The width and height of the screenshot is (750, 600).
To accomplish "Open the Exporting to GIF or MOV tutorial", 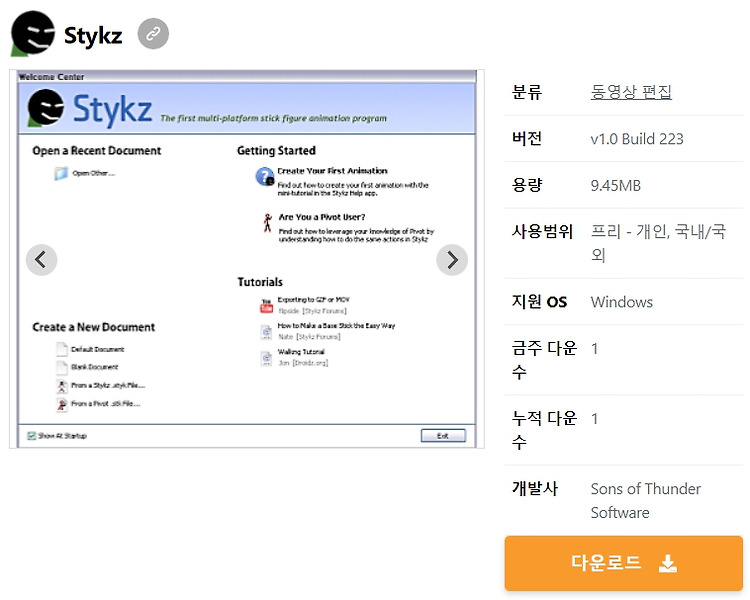I will click(314, 300).
